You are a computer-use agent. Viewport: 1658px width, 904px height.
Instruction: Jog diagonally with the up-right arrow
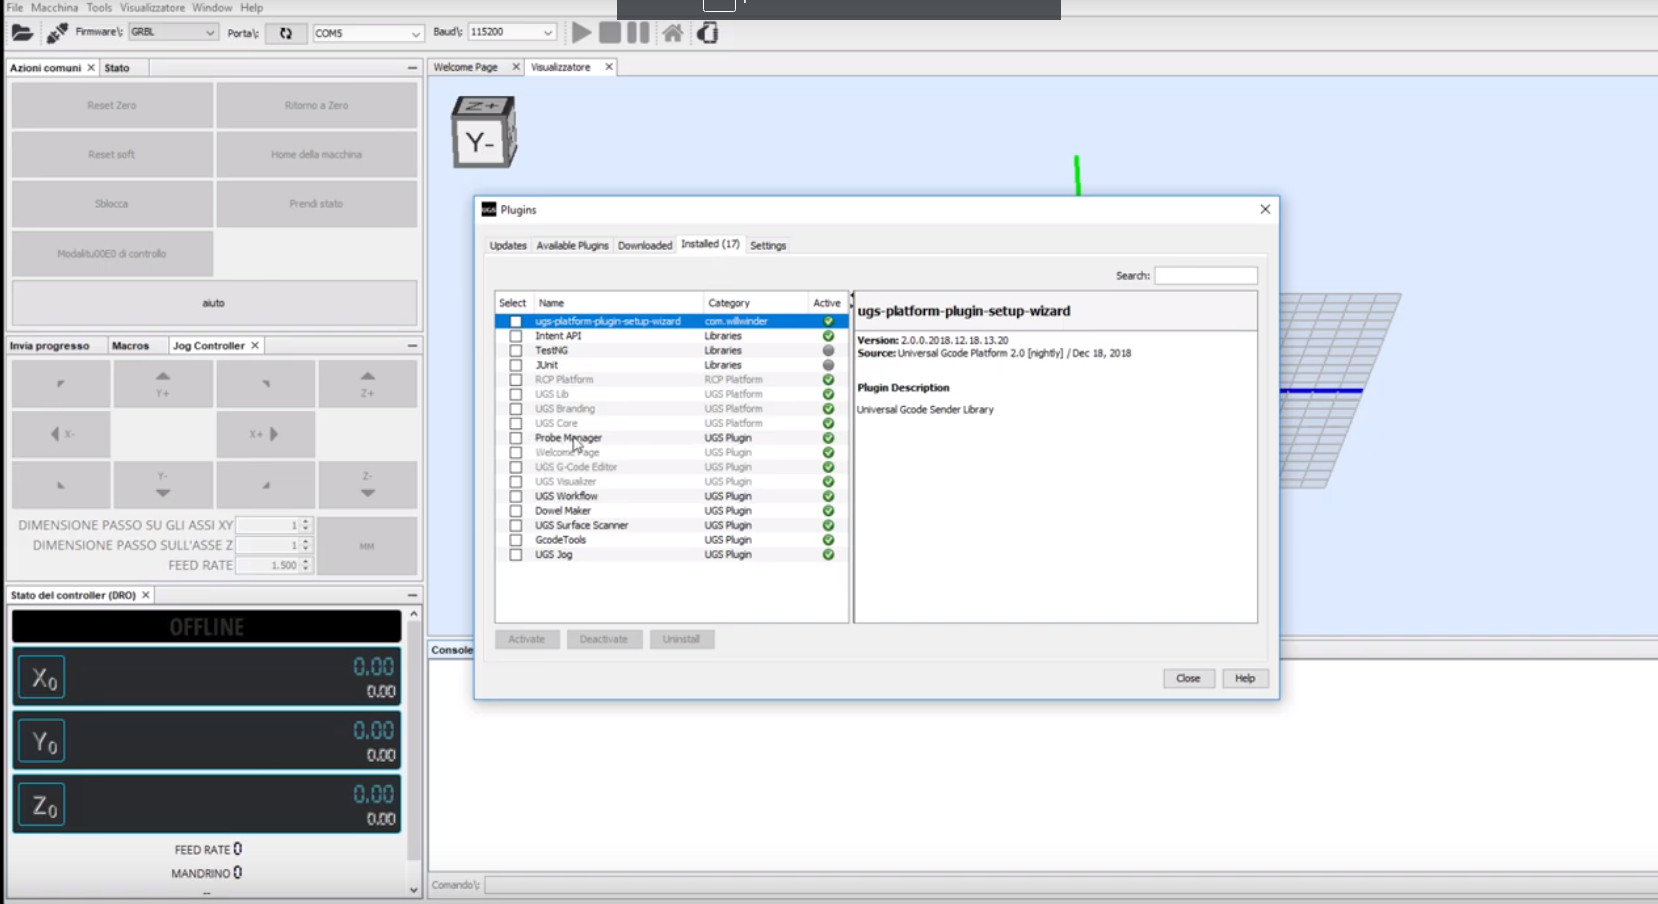tap(266, 384)
